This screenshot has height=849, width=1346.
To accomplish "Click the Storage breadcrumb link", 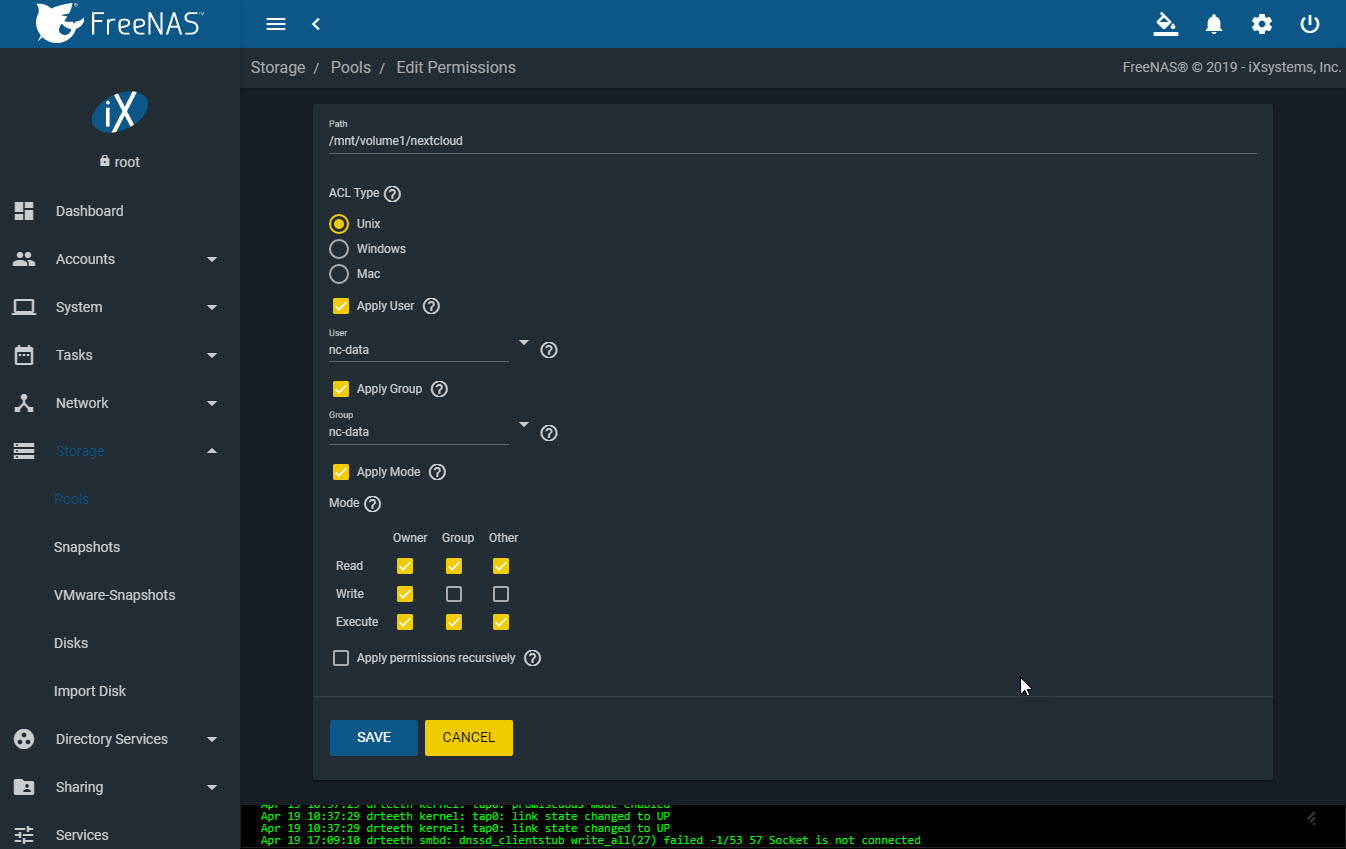I will [278, 68].
